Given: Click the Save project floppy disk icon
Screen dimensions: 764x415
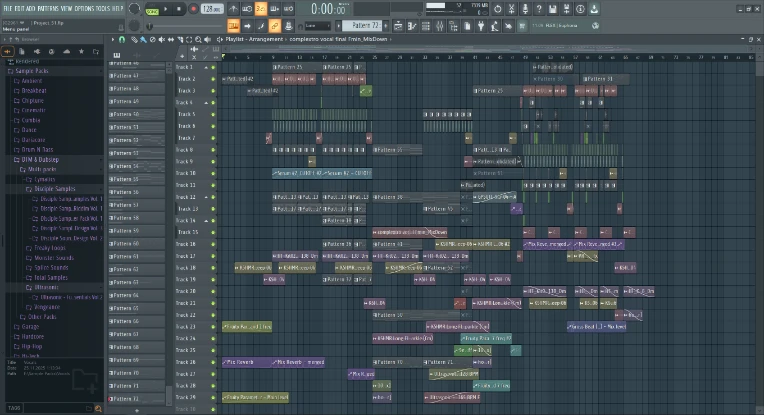Looking at the screenshot, I should 553,9.
